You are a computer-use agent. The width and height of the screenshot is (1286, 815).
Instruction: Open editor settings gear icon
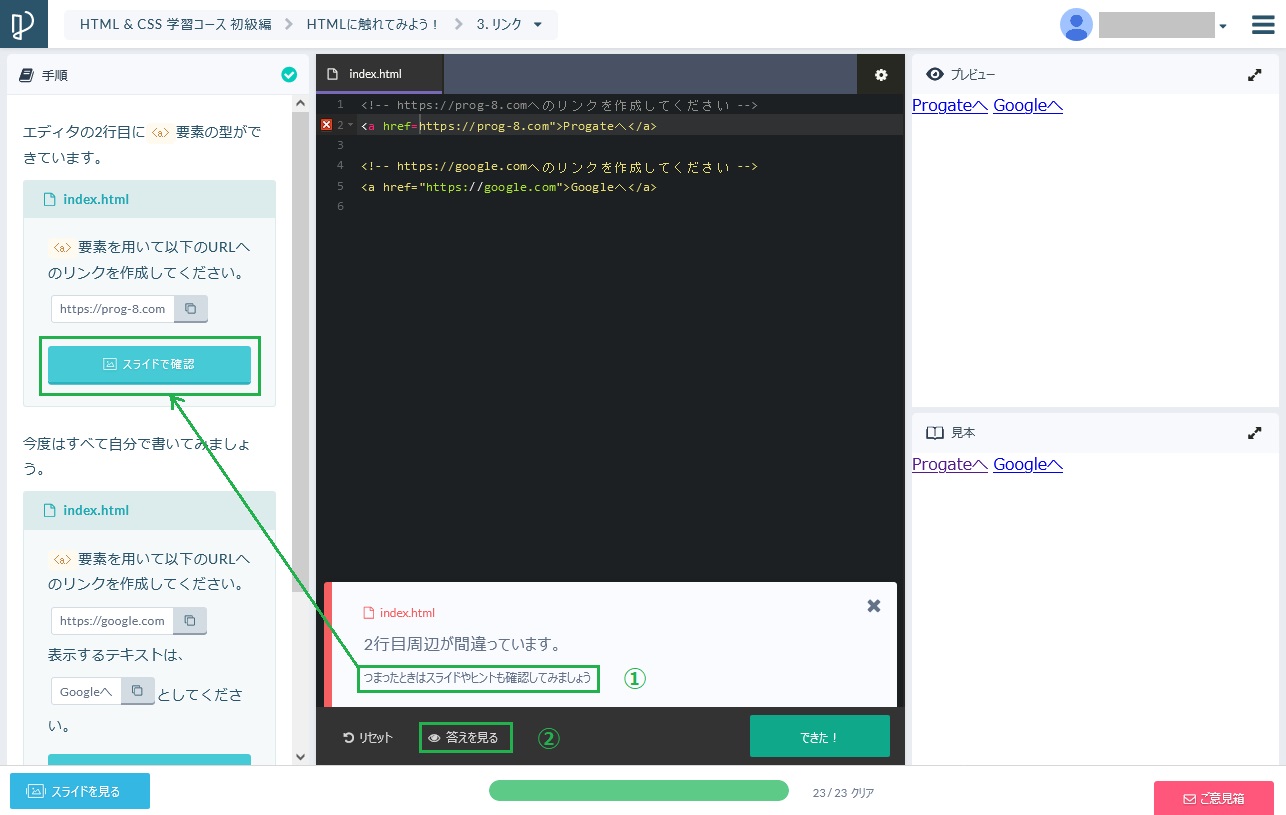[x=880, y=75]
